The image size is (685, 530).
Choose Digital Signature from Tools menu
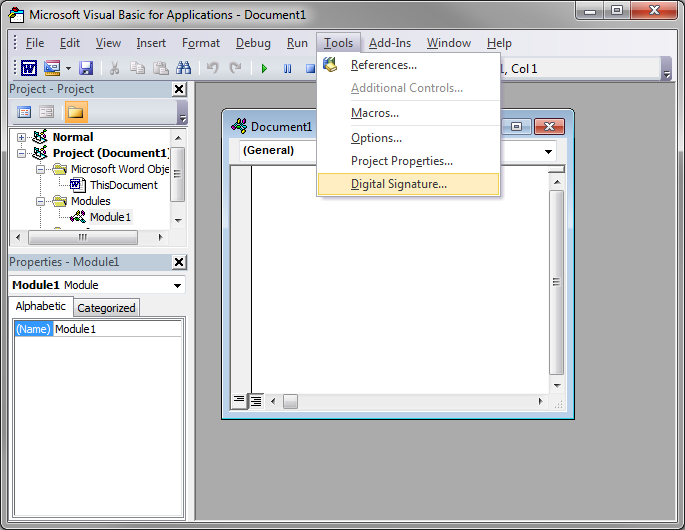coord(398,184)
